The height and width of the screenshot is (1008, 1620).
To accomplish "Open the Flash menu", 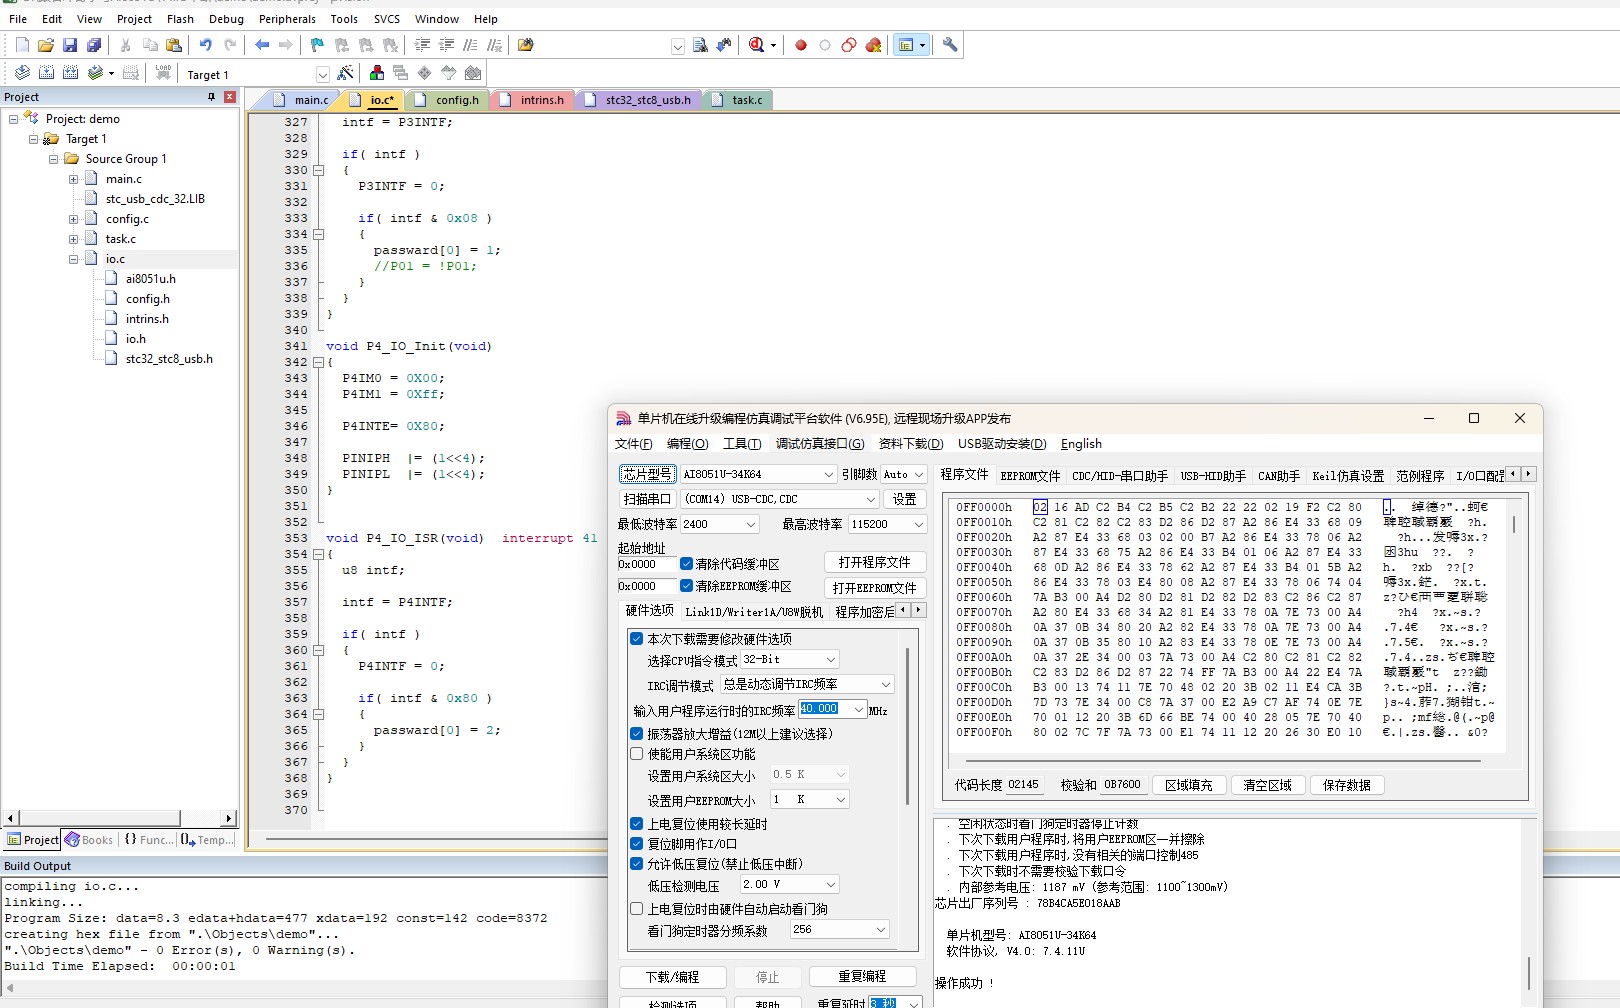I will coord(180,19).
